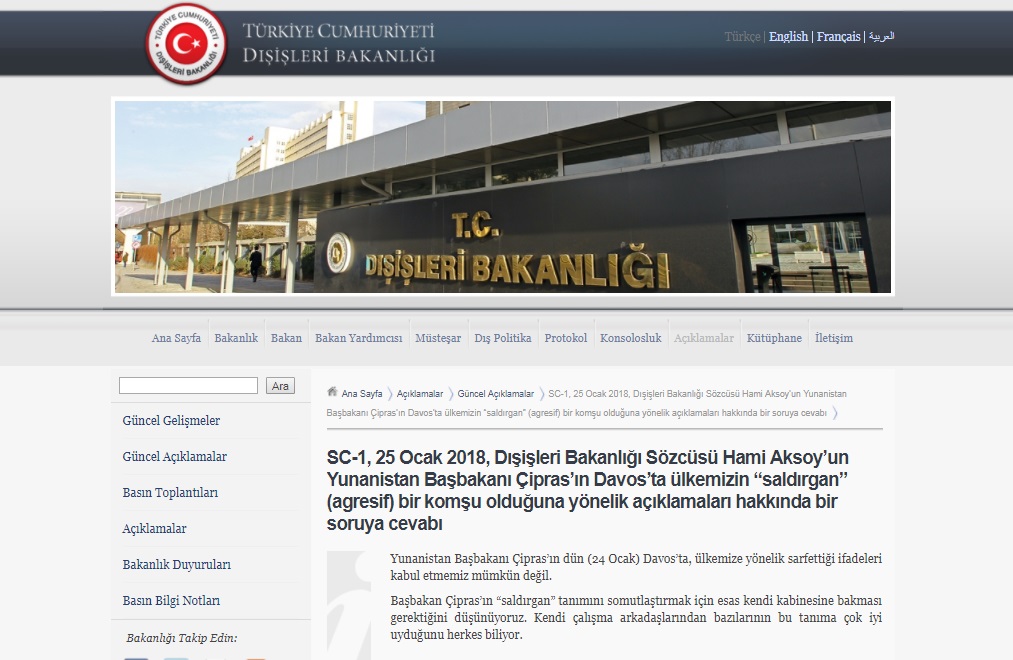
Task: Click the search text field in the sidebar
Action: click(188, 386)
